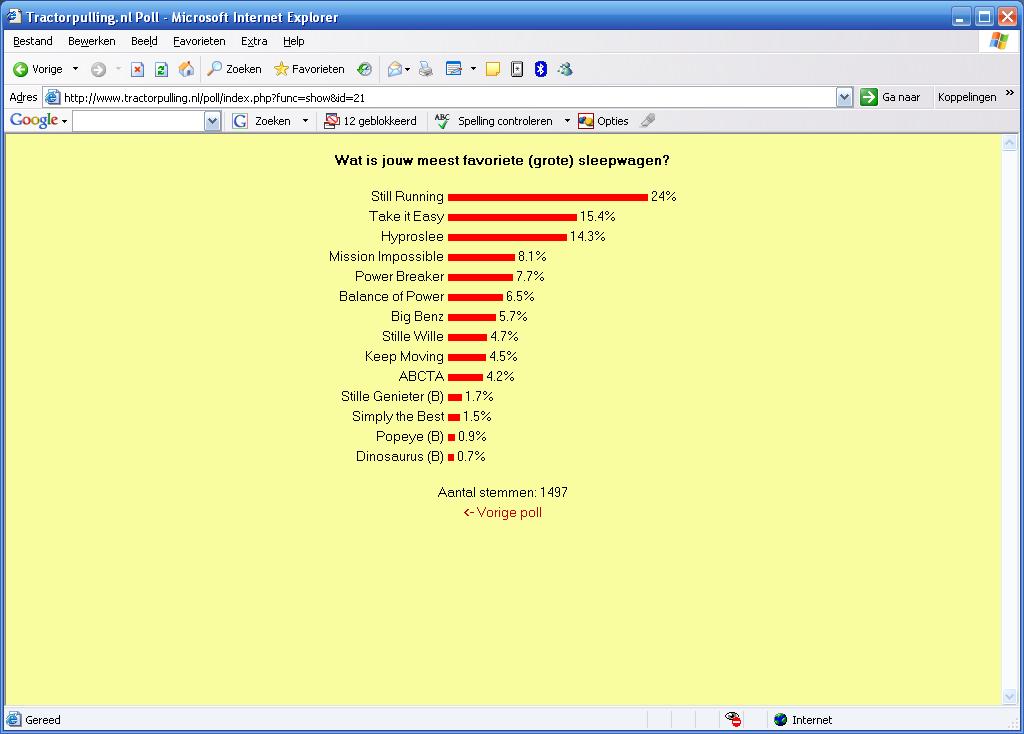Click the Dinosaurus (B) poll label
The height and width of the screenshot is (734, 1024).
coord(400,456)
